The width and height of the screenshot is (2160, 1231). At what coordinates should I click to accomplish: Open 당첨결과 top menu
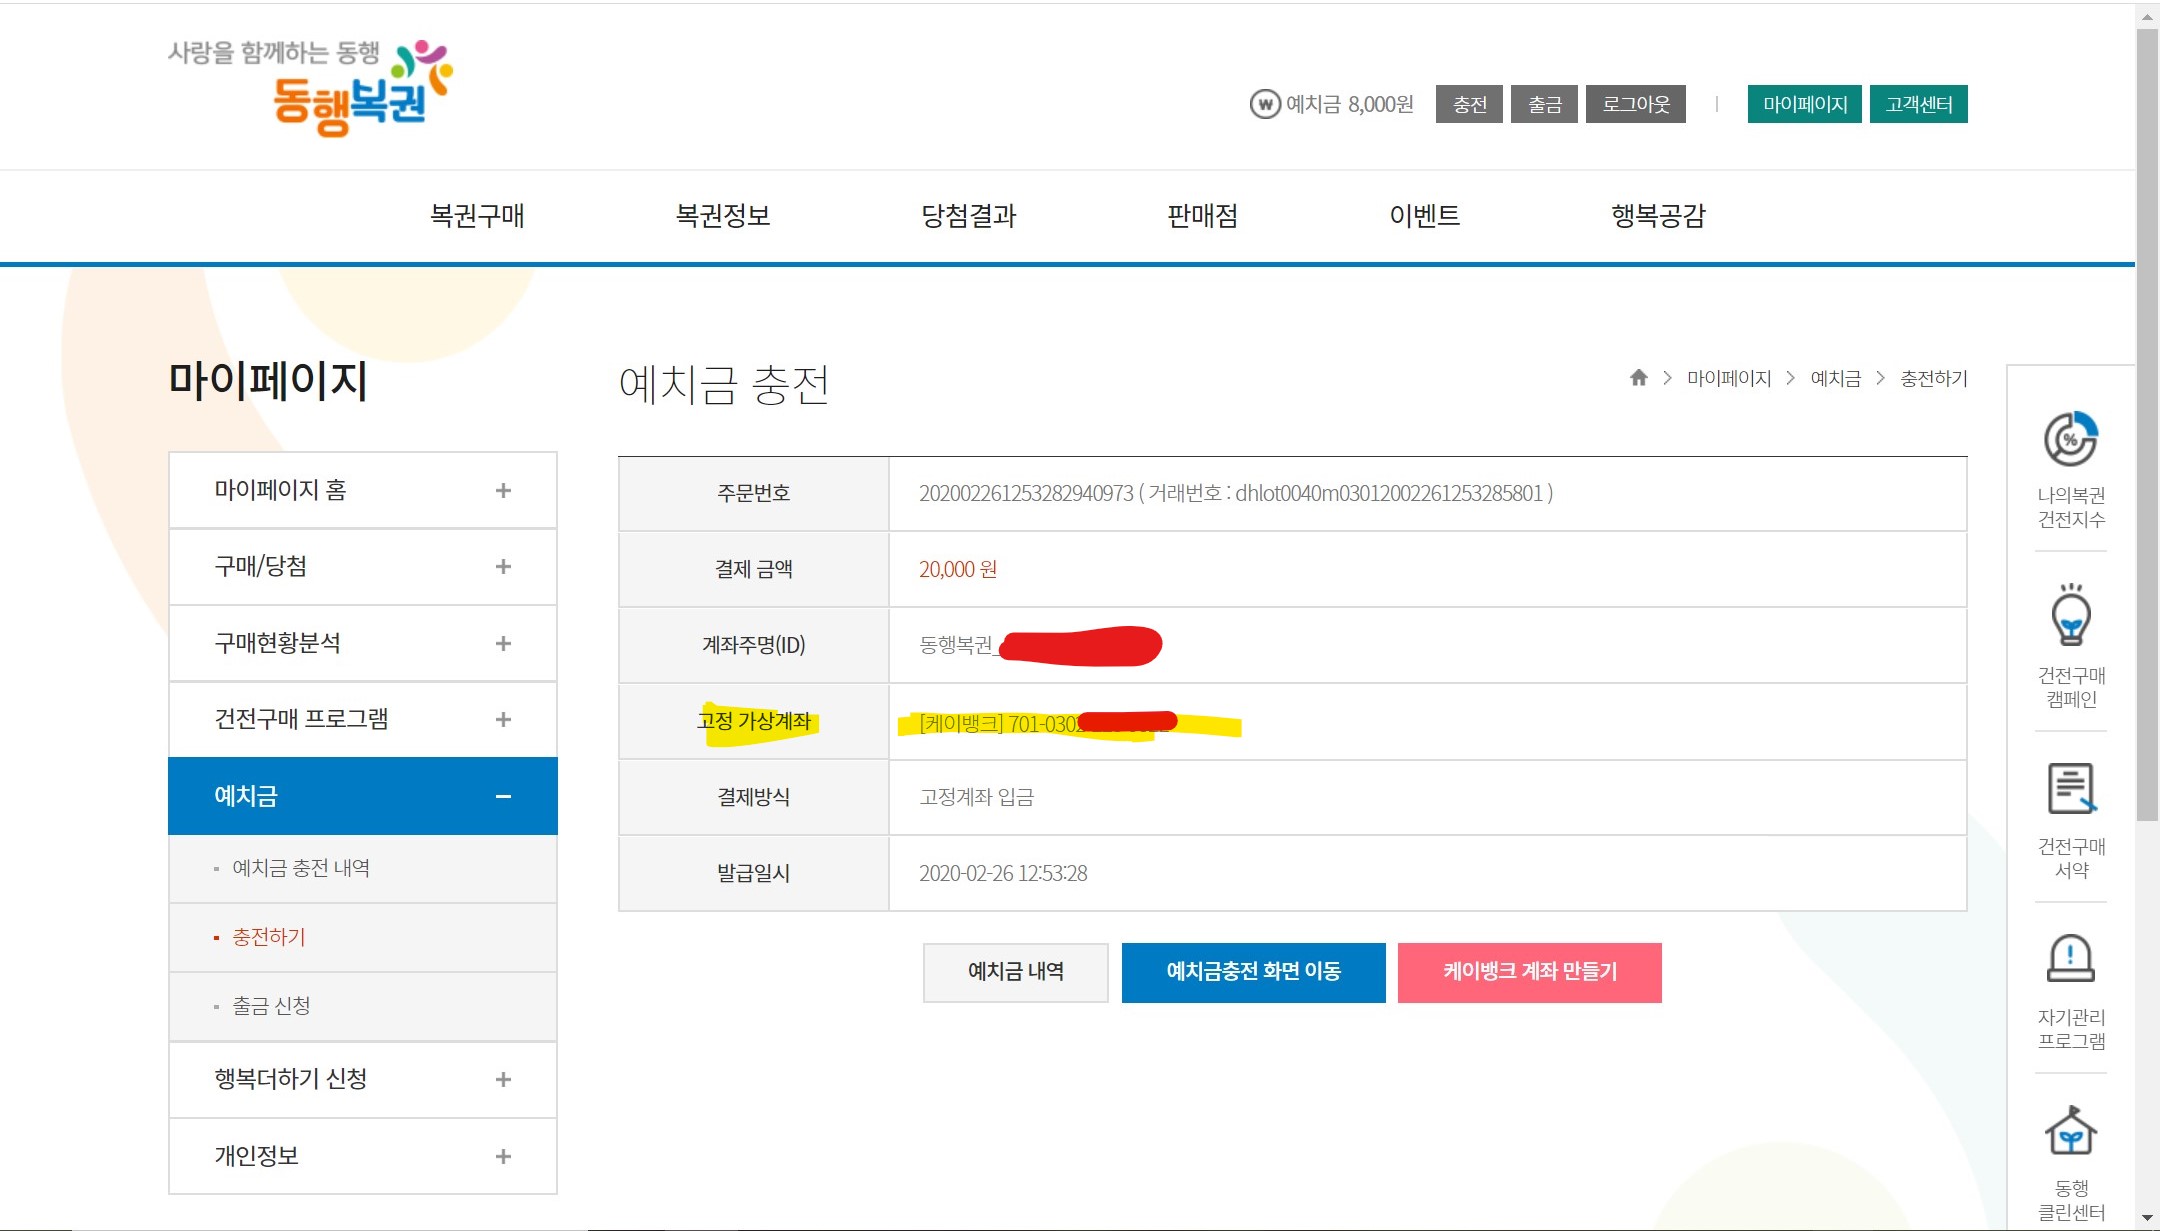click(968, 216)
